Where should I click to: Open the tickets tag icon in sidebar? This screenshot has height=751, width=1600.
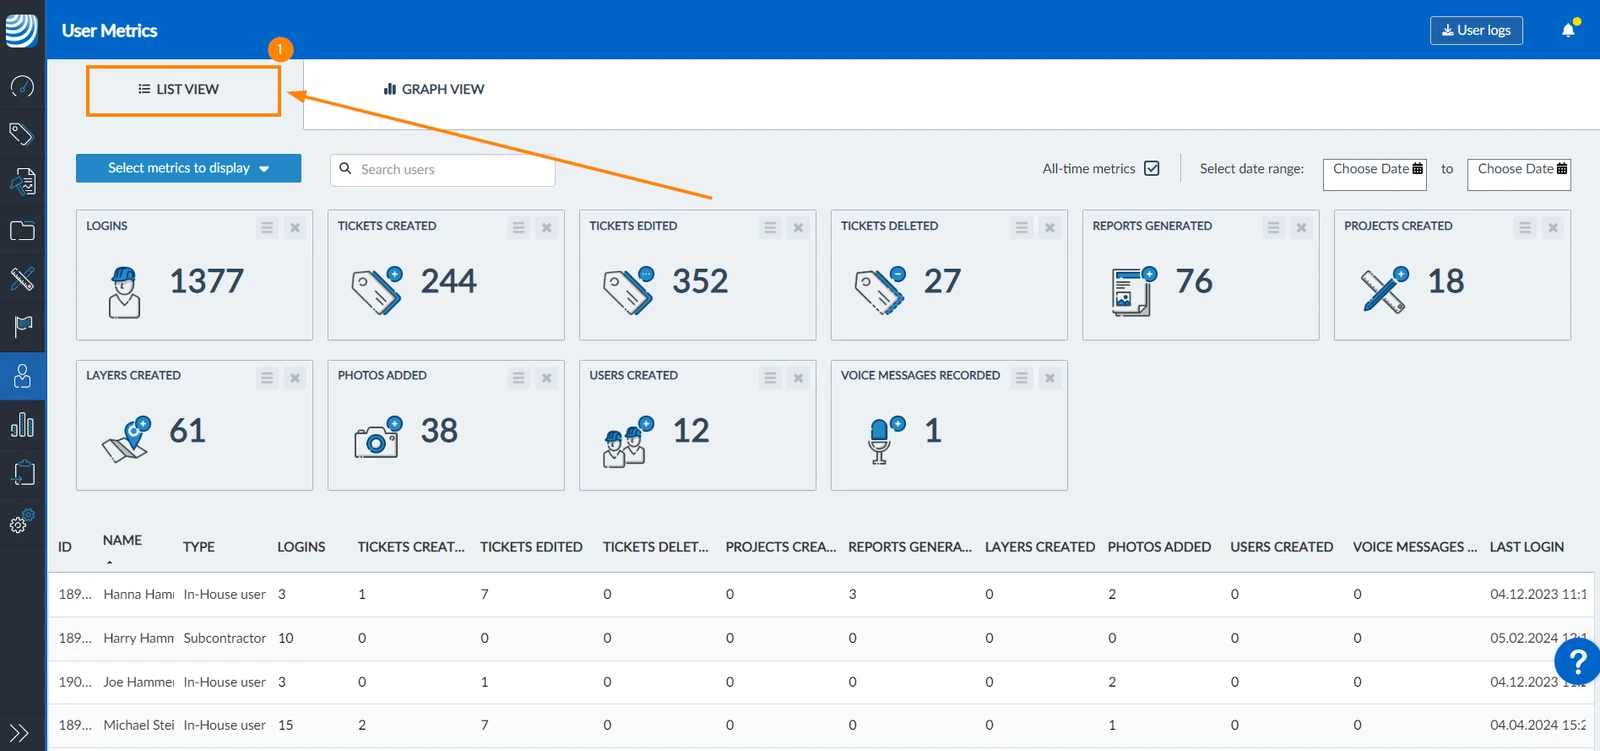tap(22, 134)
